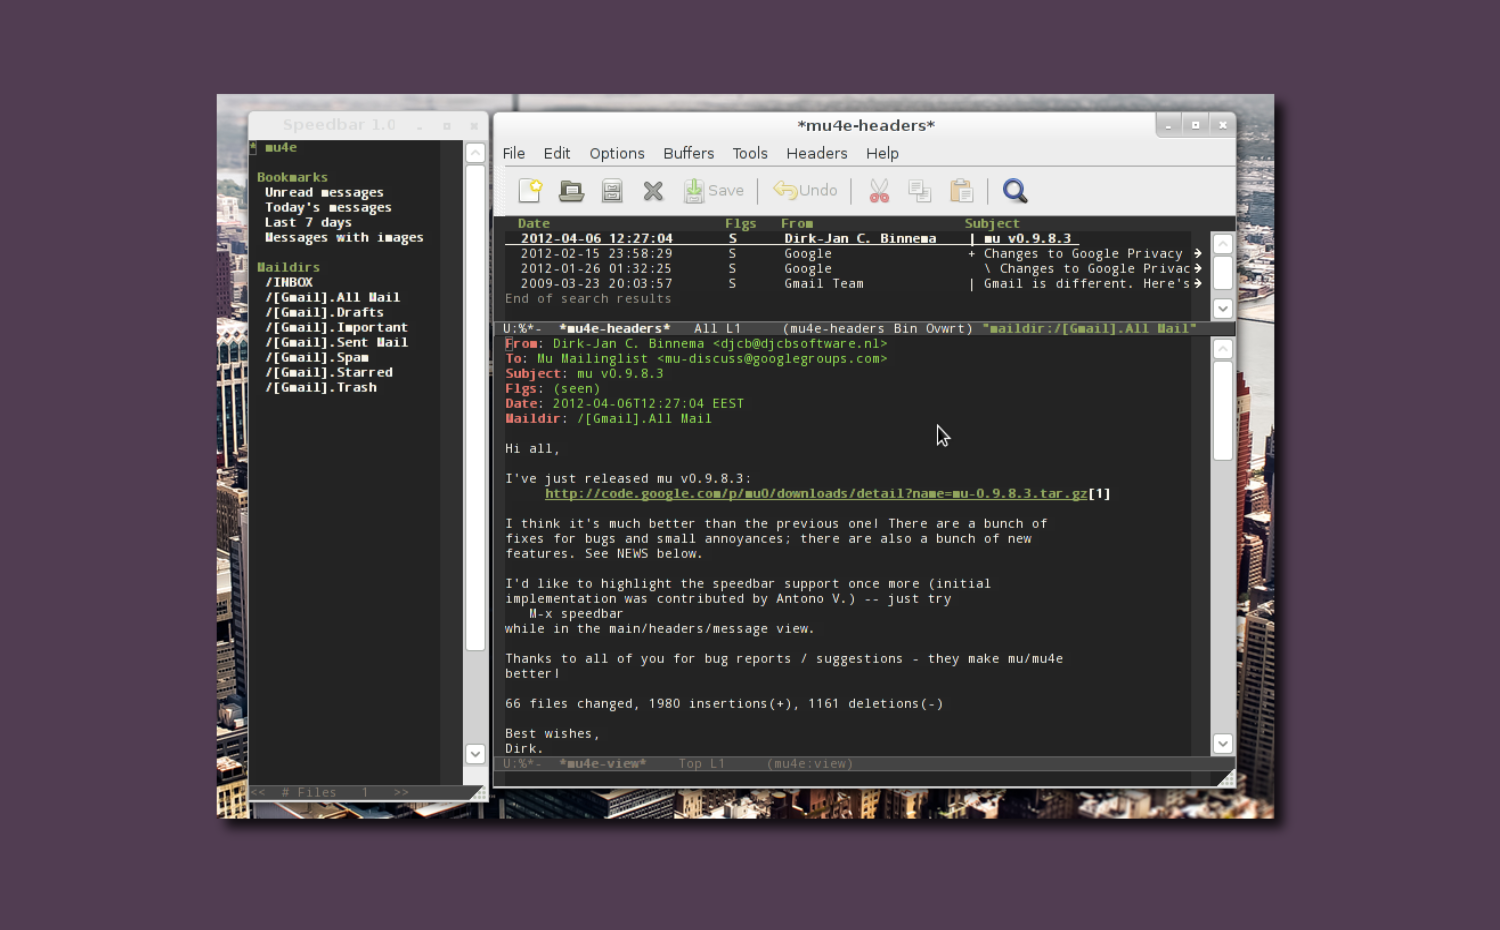The height and width of the screenshot is (930, 1500).
Task: Open the Tools menu
Action: click(750, 153)
